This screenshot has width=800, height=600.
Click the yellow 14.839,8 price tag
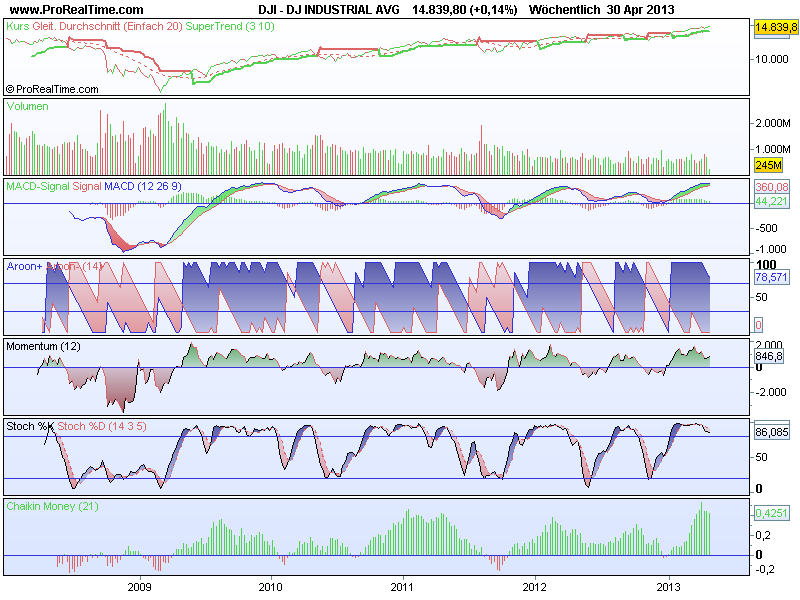tap(776, 27)
